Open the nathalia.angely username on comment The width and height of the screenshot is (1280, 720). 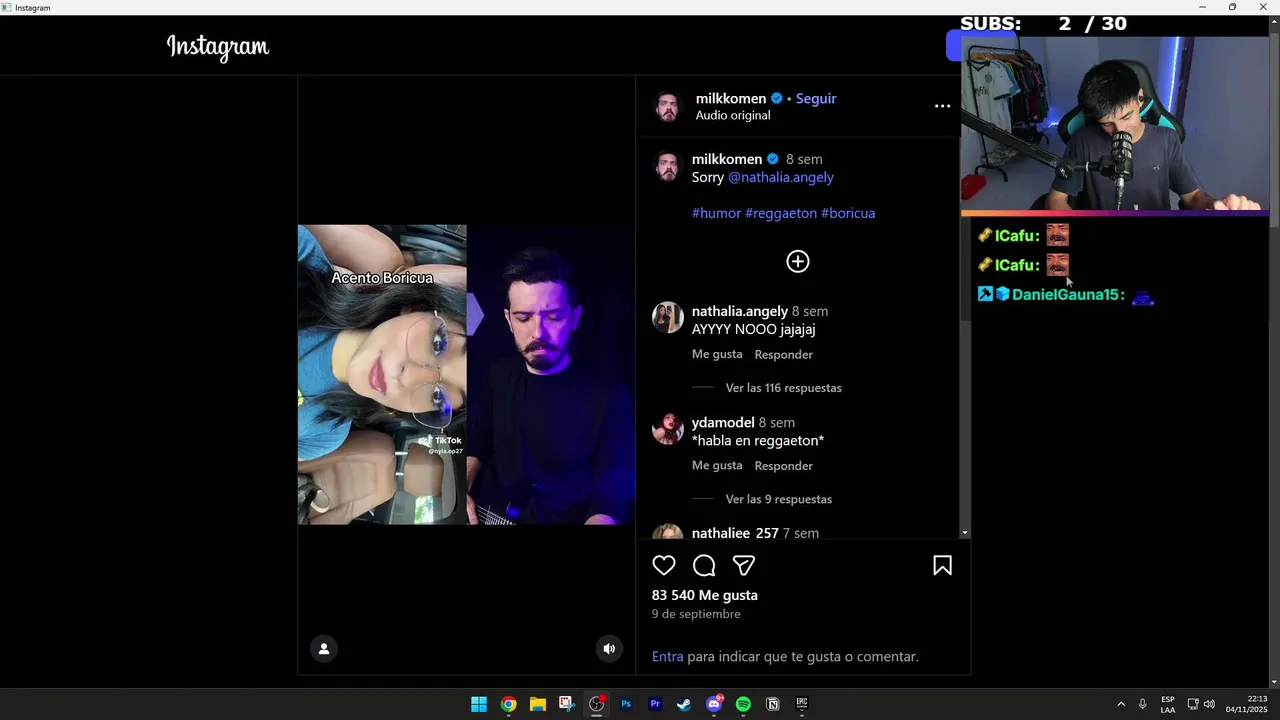pos(740,311)
